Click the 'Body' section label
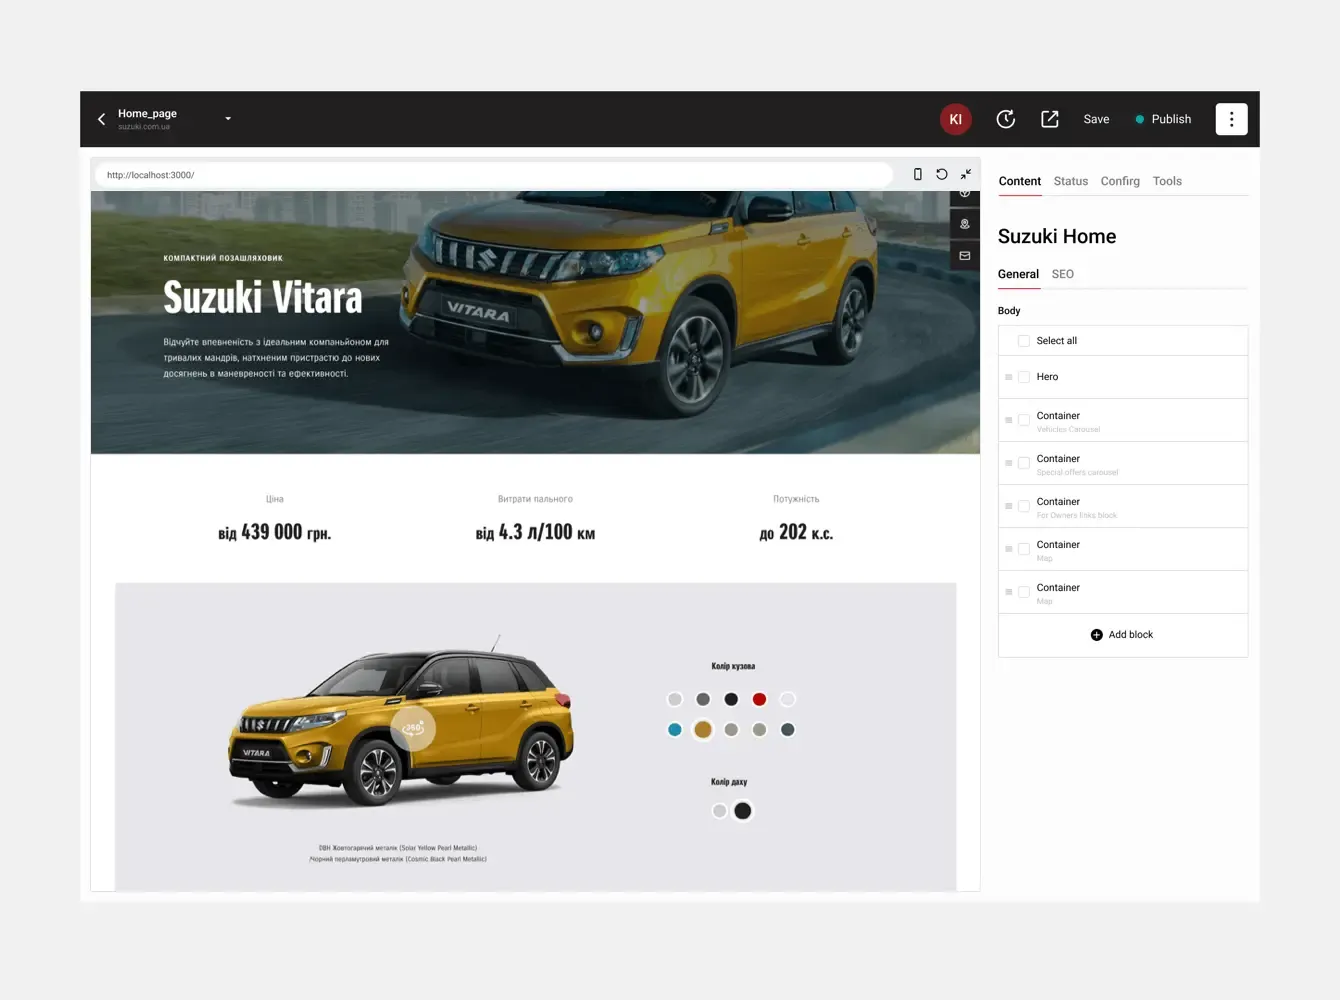 tap(1009, 311)
